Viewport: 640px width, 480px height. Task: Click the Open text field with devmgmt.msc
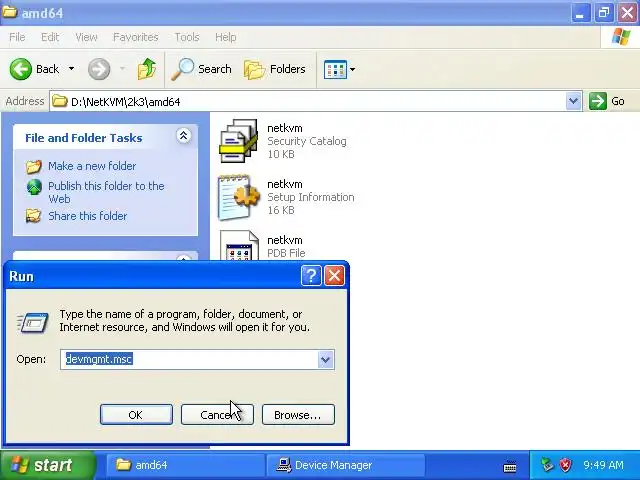pos(189,360)
